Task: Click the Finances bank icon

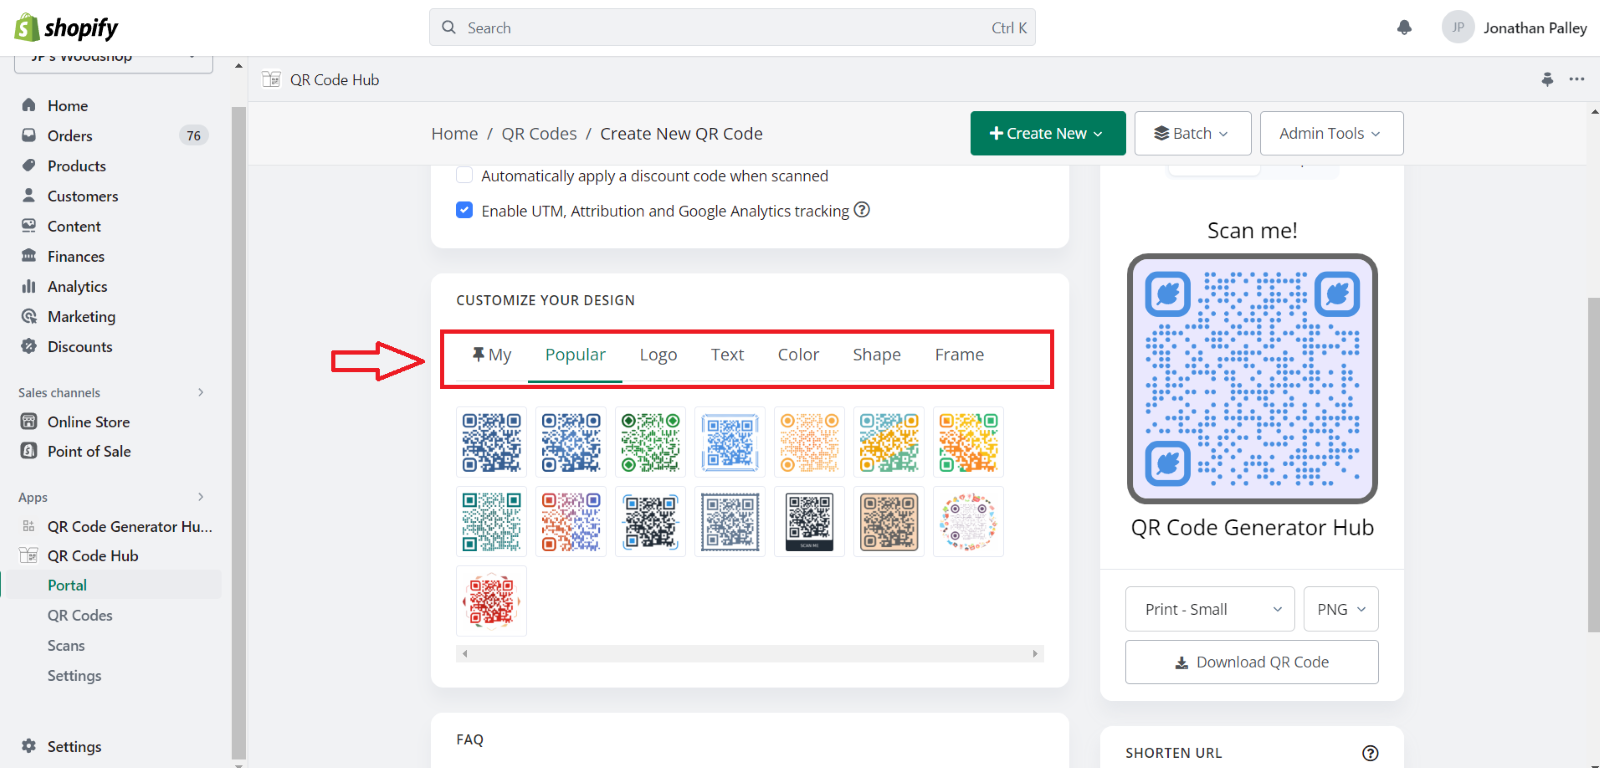Action: click(29, 255)
